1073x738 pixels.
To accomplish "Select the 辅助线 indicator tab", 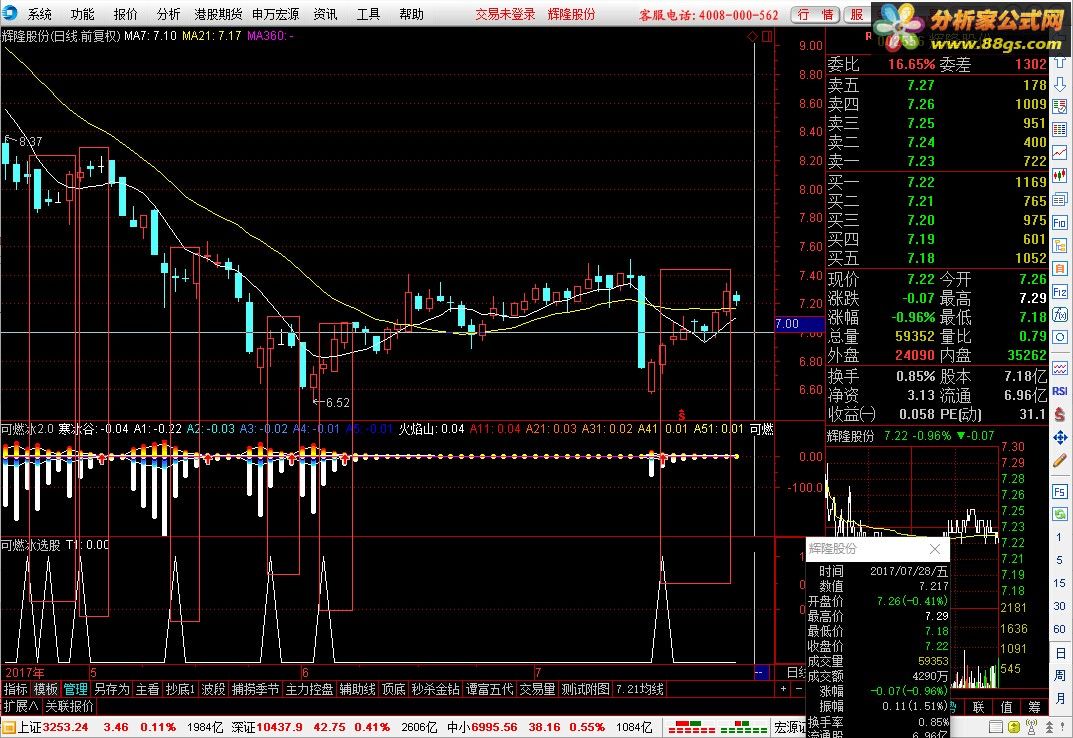I will pyautogui.click(x=357, y=689).
